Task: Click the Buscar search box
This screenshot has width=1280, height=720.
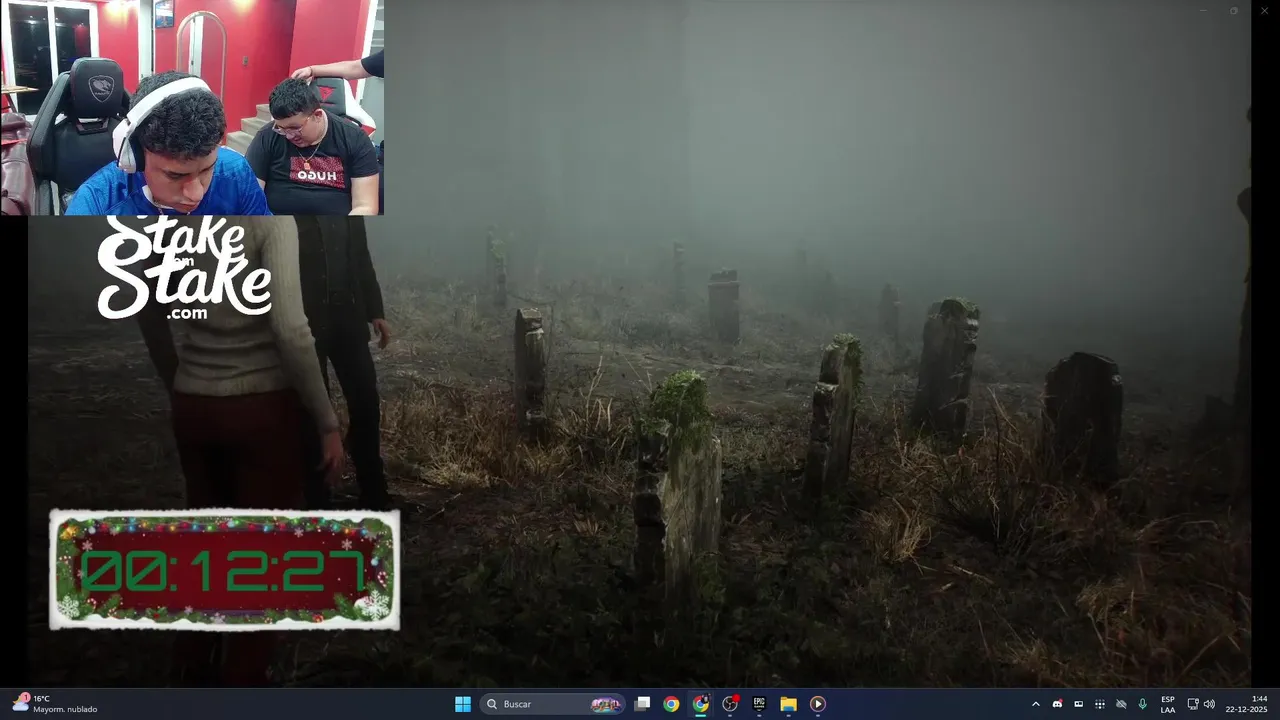Action: 553,704
